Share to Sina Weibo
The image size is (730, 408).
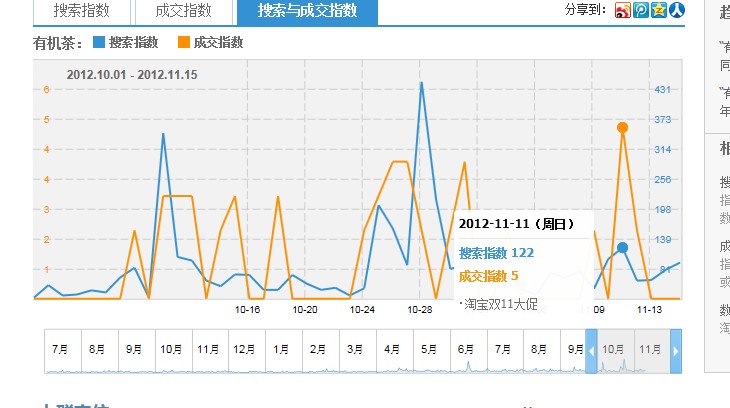pos(622,11)
